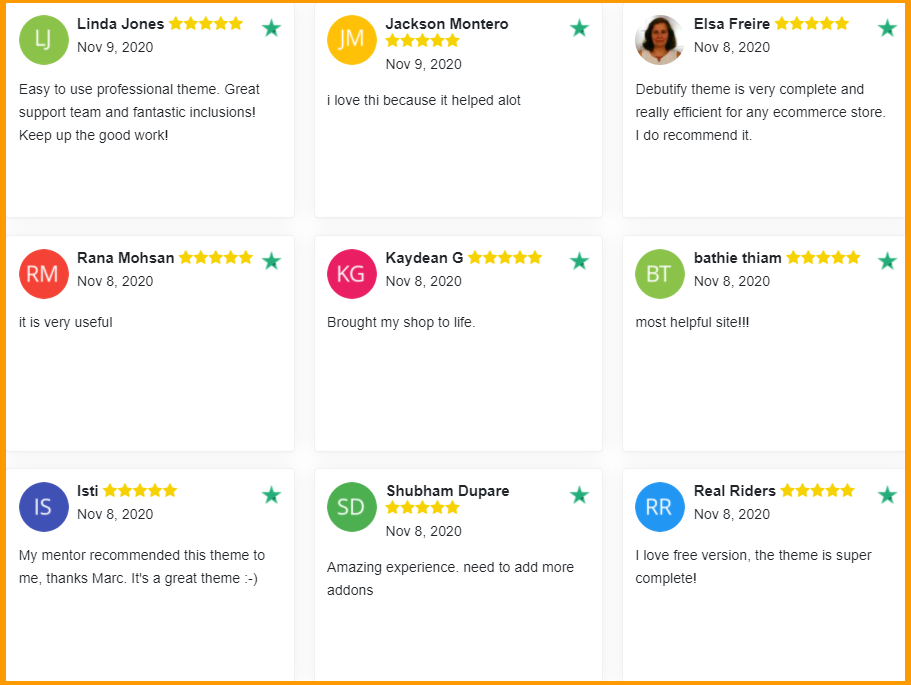Screen dimensions: 911x685
Task: Click the green star beside Shubham Dupare's review
Action: [579, 495]
